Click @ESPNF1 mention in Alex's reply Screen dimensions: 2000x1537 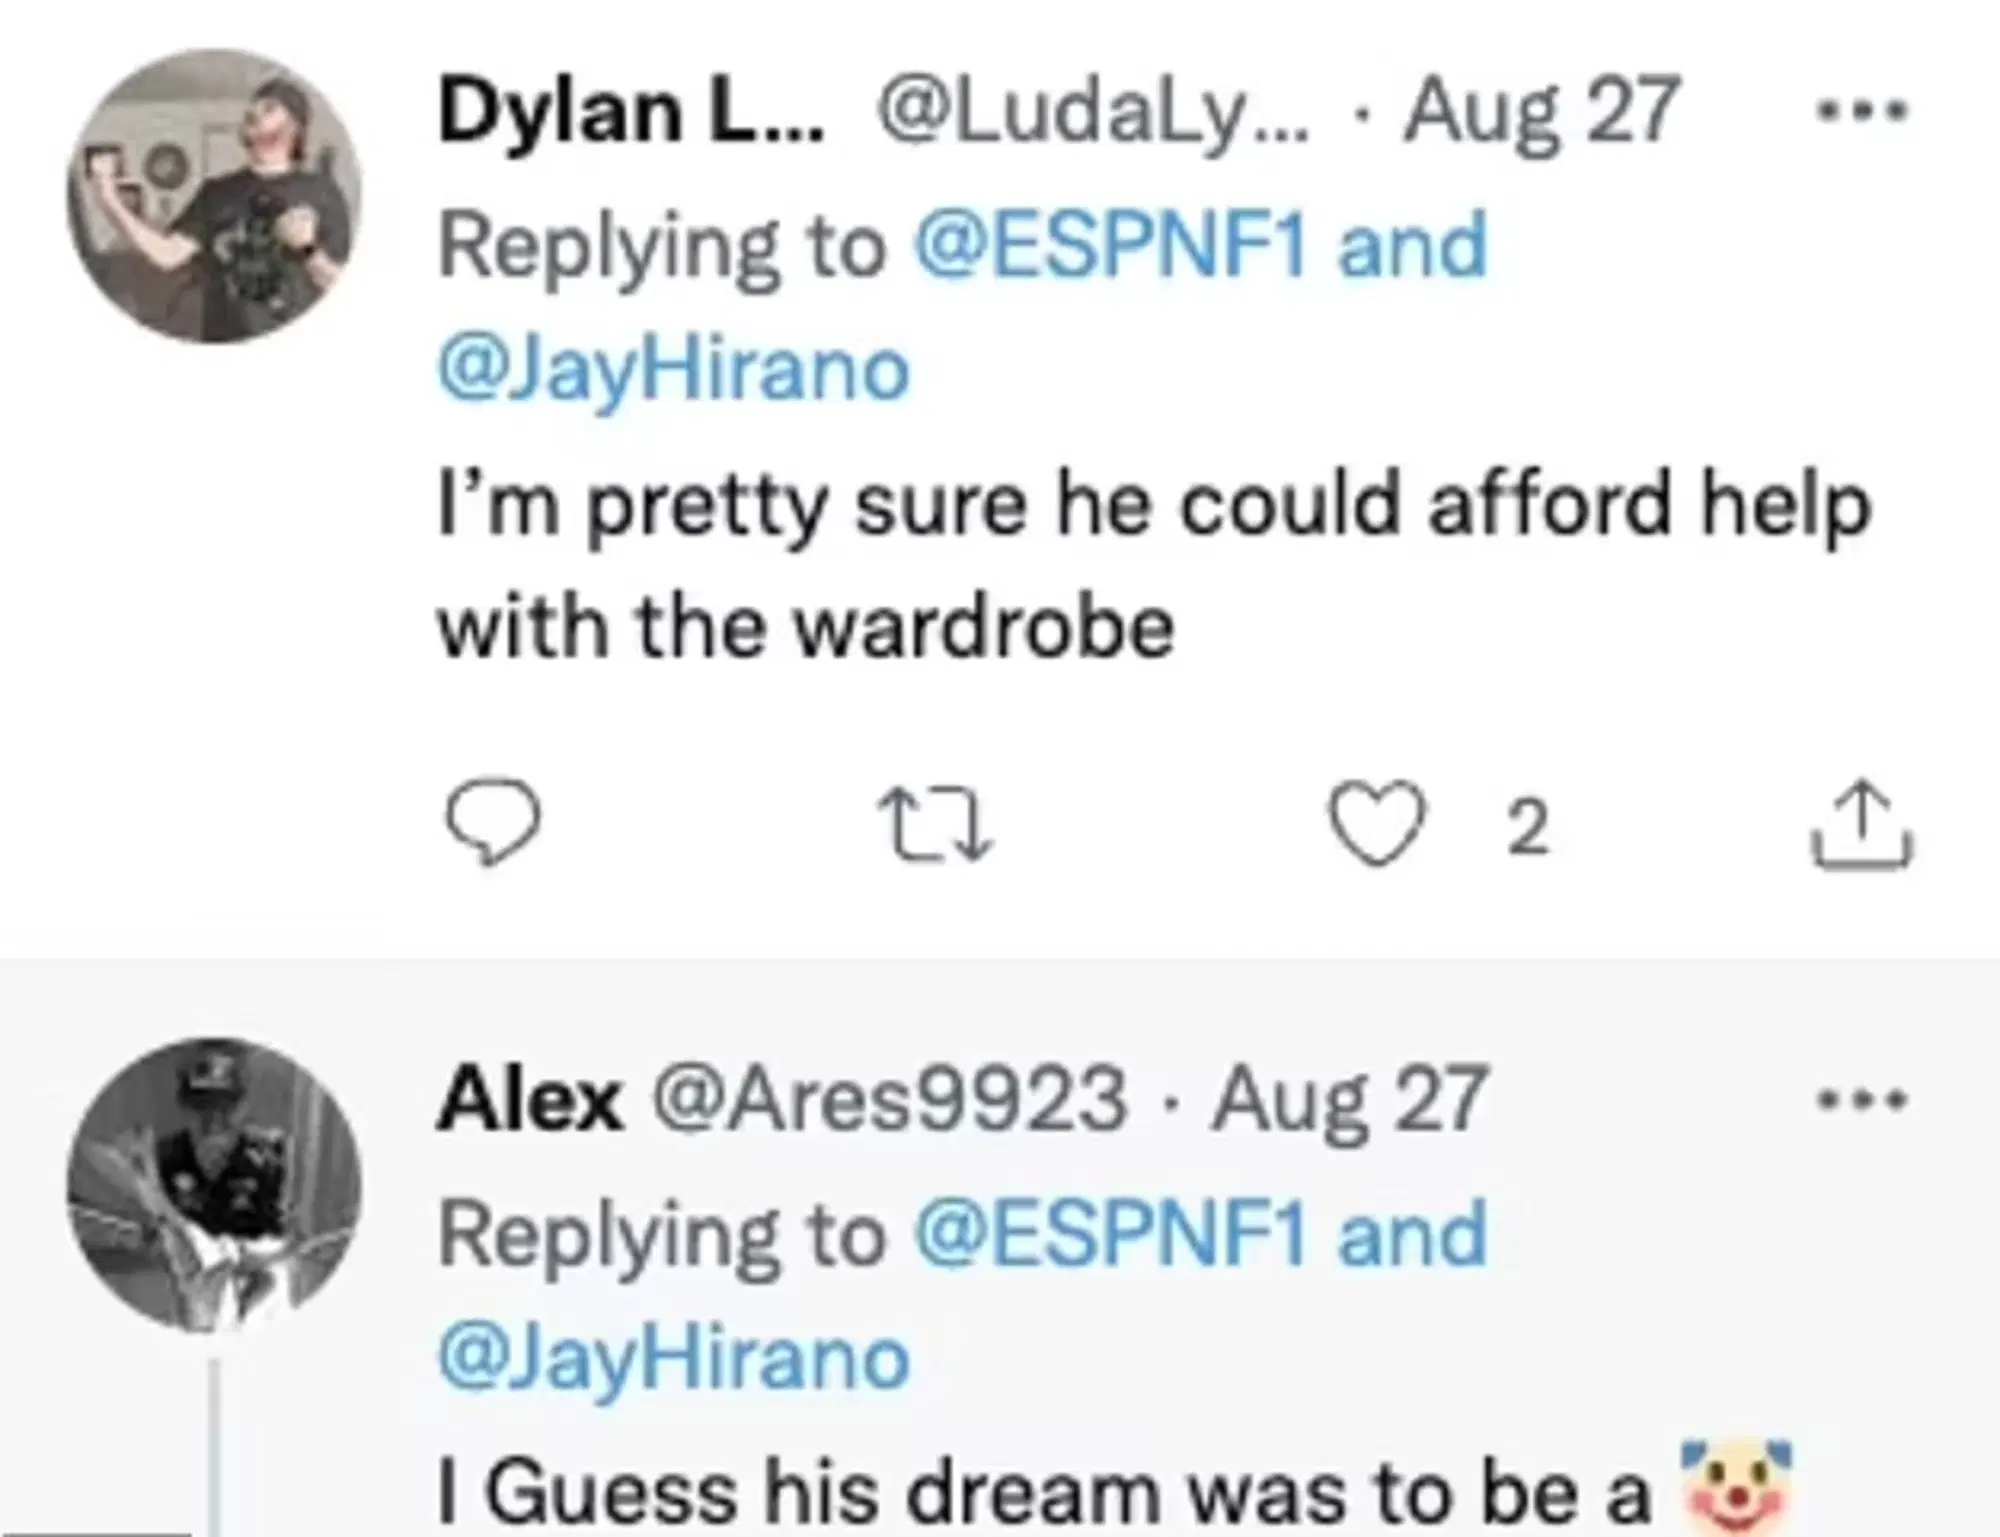pos(1110,1235)
